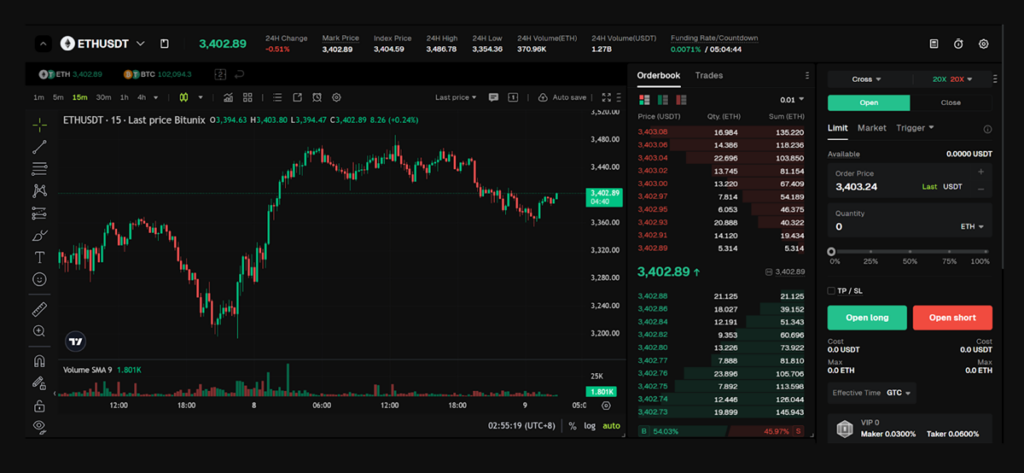Toggle hide all drawings eye icon

click(39, 427)
